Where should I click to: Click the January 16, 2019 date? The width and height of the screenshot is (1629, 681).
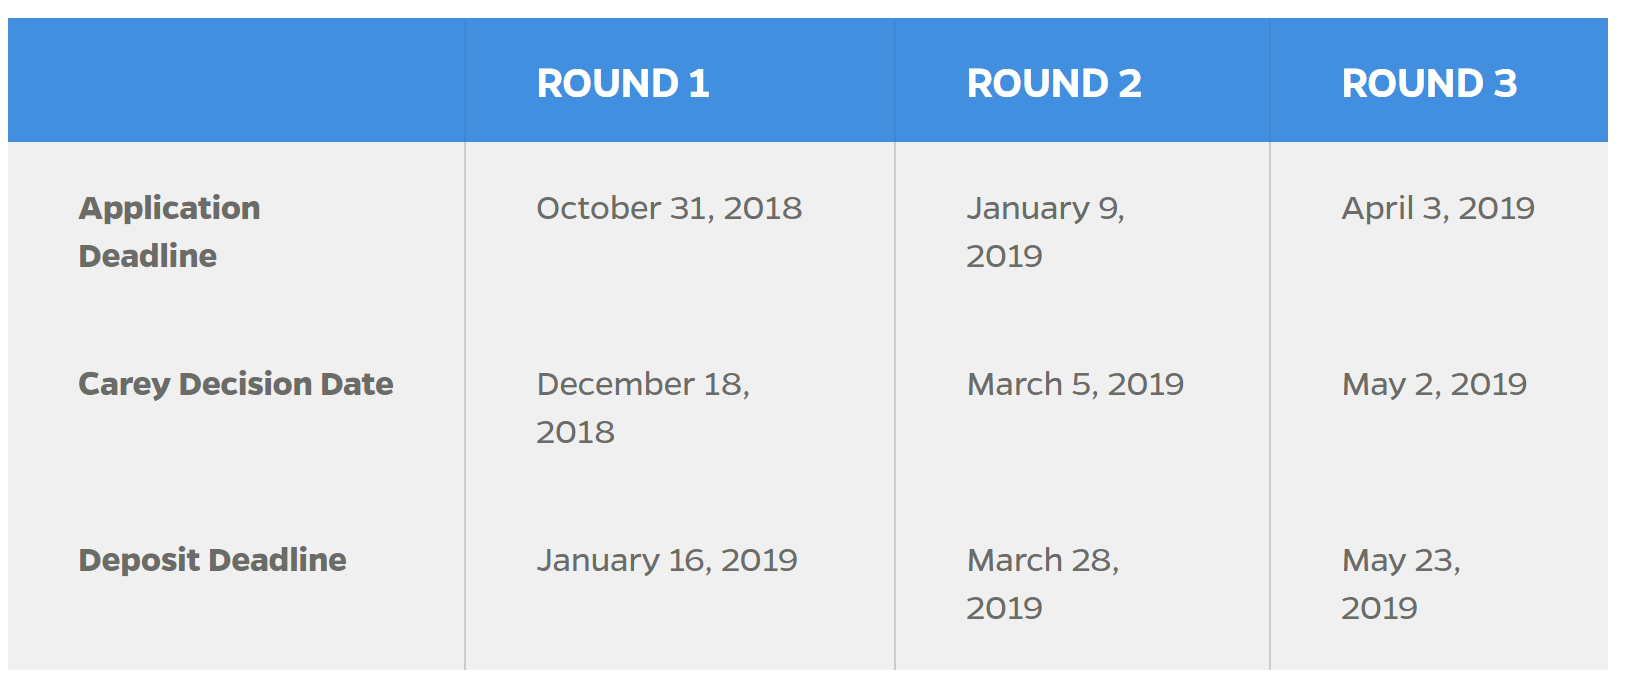pyautogui.click(x=667, y=560)
